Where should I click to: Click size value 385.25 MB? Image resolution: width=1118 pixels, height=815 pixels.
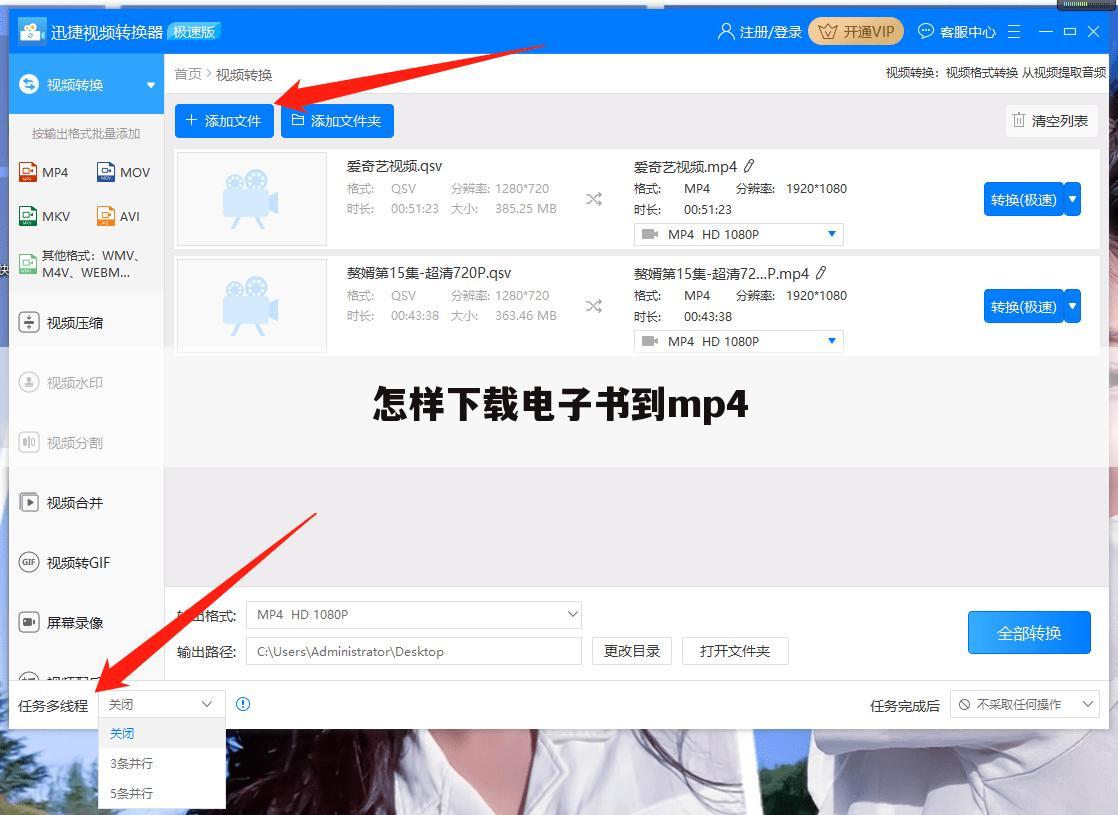[525, 209]
